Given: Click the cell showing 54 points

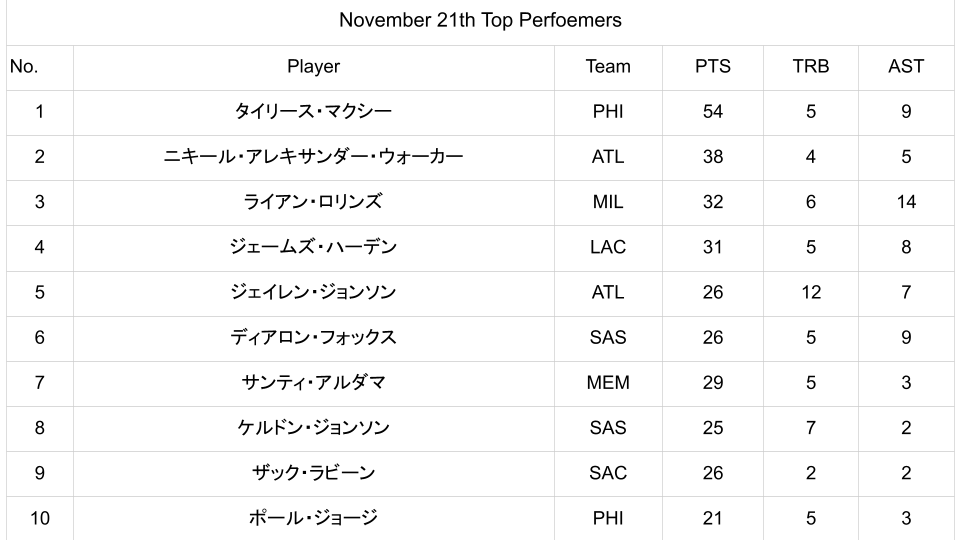Looking at the screenshot, I should (713, 112).
